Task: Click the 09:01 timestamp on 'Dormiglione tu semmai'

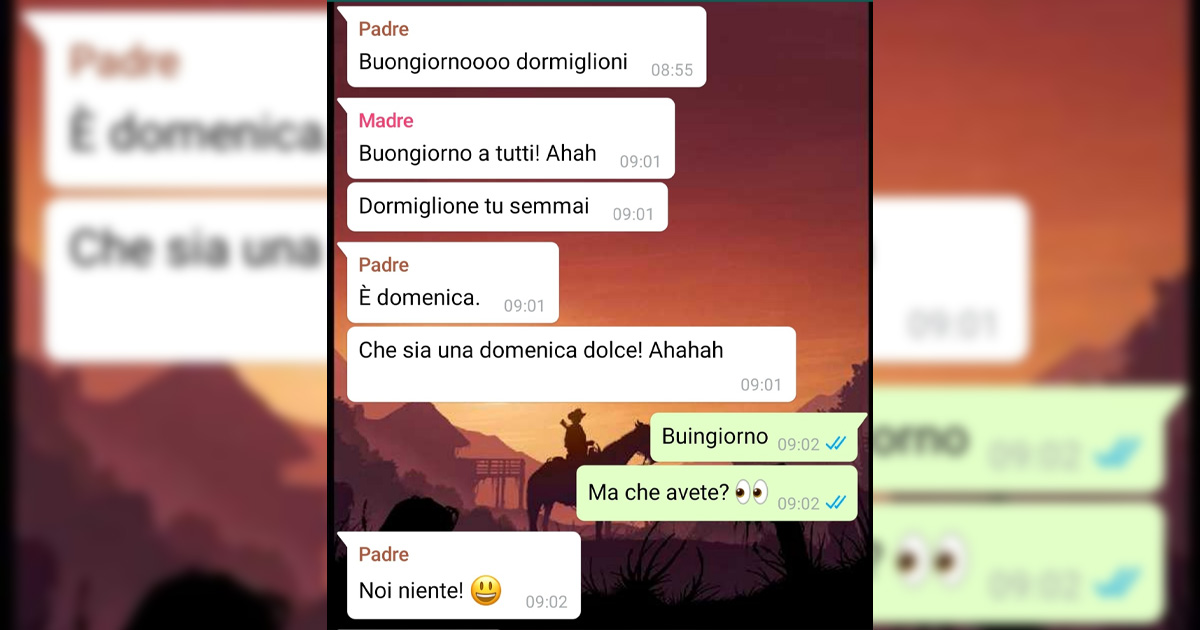Action: (633, 214)
